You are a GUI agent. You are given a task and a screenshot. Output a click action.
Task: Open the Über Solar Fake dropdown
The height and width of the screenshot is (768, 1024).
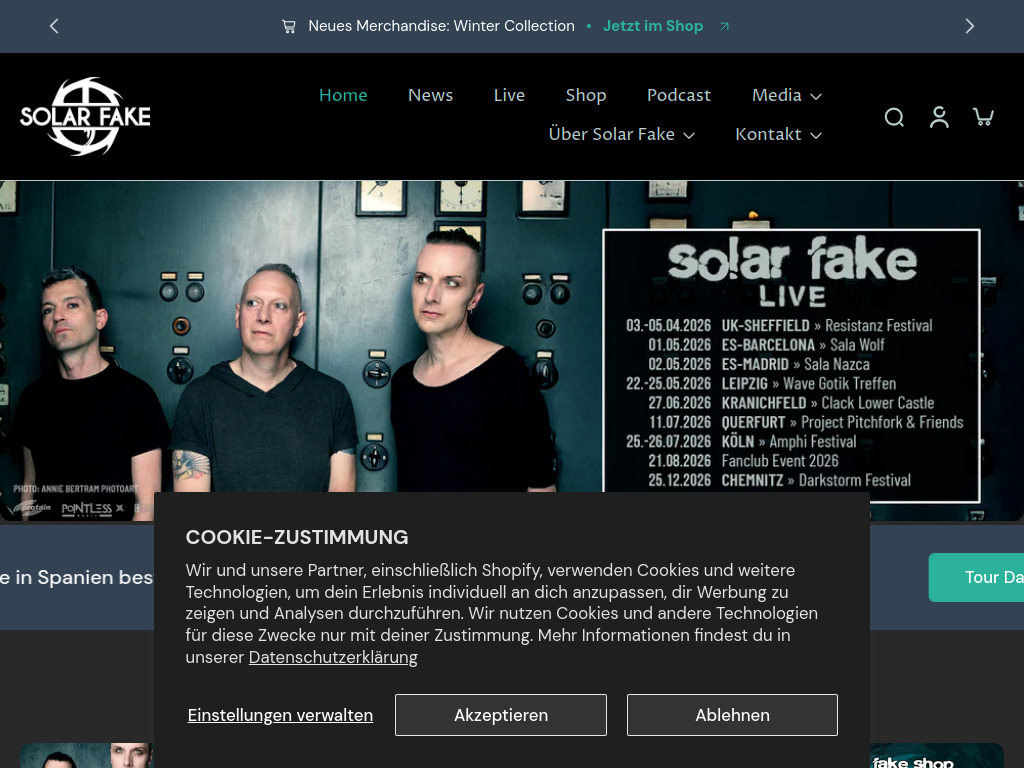click(621, 134)
